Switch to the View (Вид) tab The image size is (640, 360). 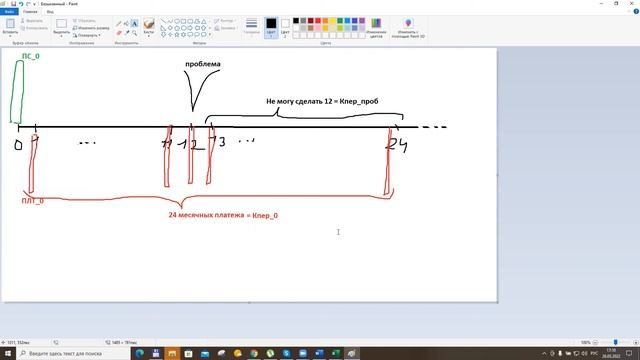(x=50, y=11)
